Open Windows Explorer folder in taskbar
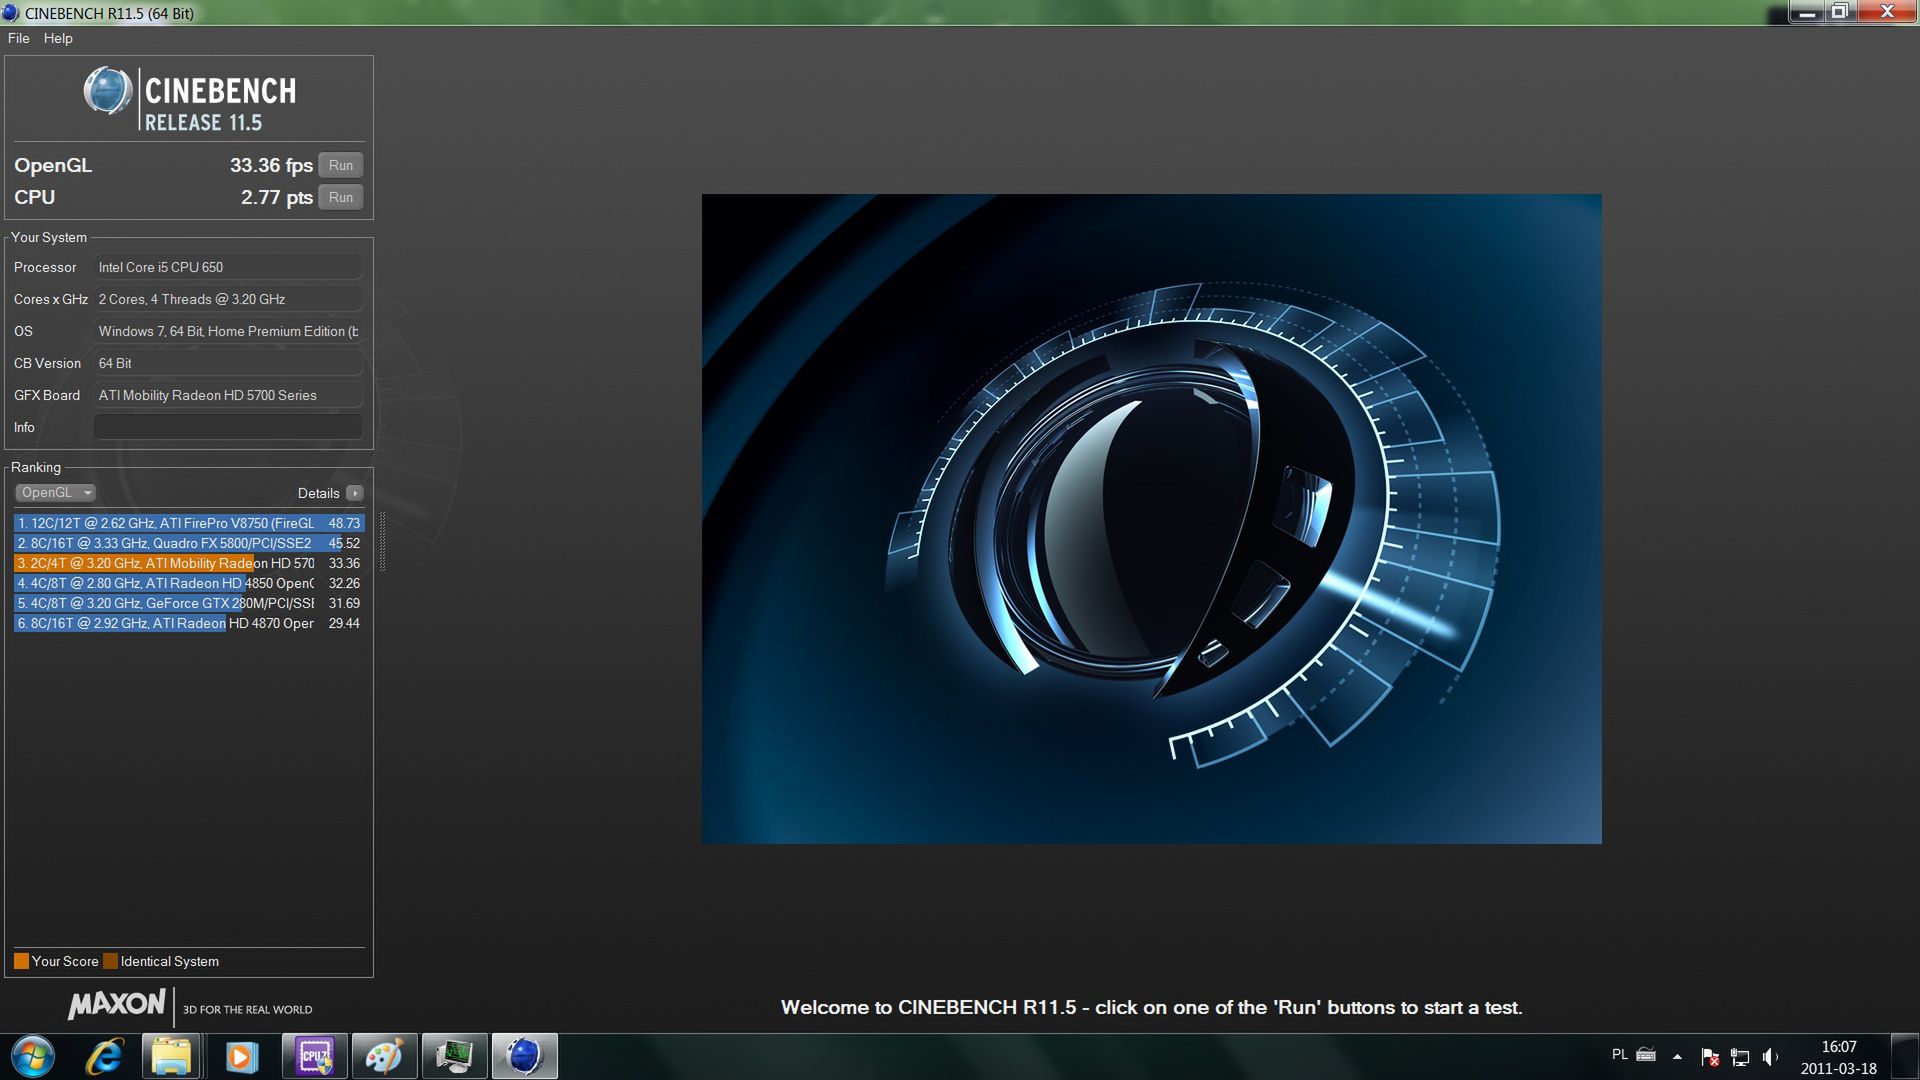Image resolution: width=1920 pixels, height=1080 pixels. click(172, 1056)
